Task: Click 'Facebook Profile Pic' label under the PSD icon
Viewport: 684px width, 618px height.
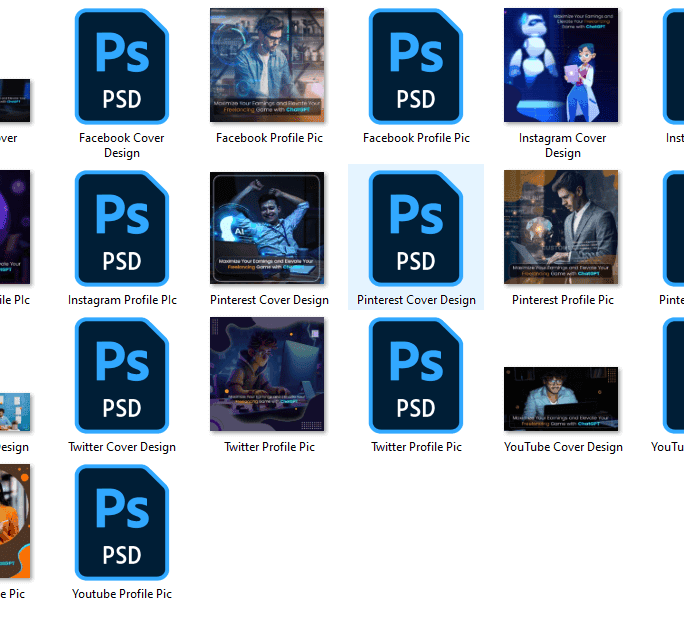Action: point(416,138)
